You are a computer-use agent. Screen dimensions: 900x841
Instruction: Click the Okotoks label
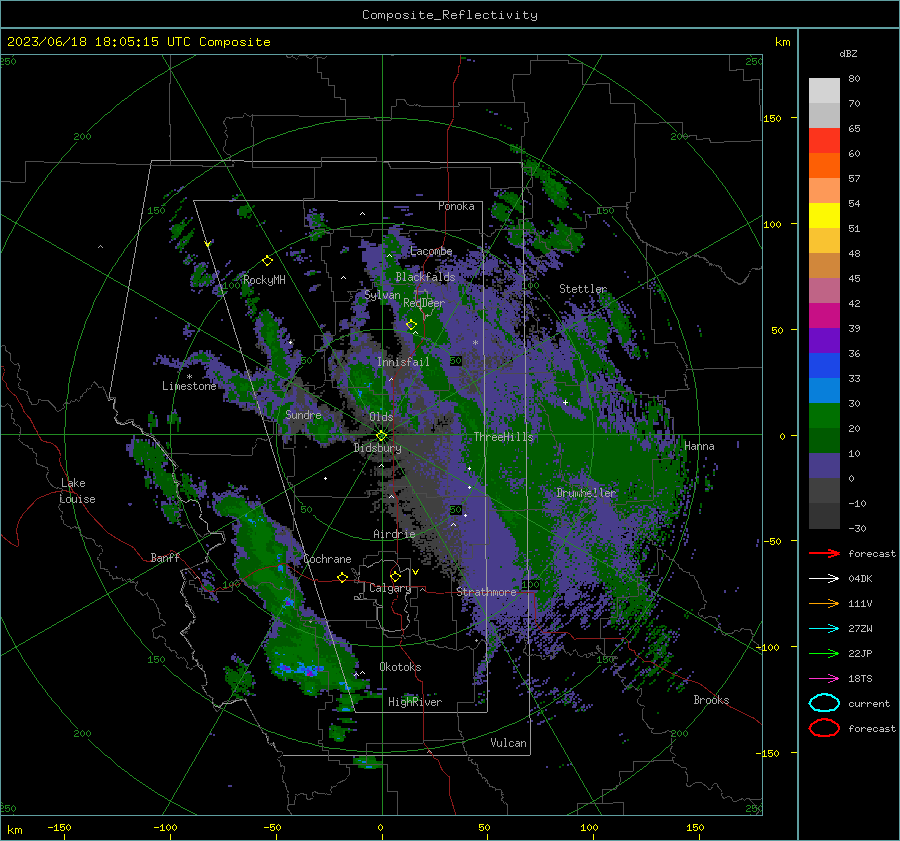click(x=400, y=667)
